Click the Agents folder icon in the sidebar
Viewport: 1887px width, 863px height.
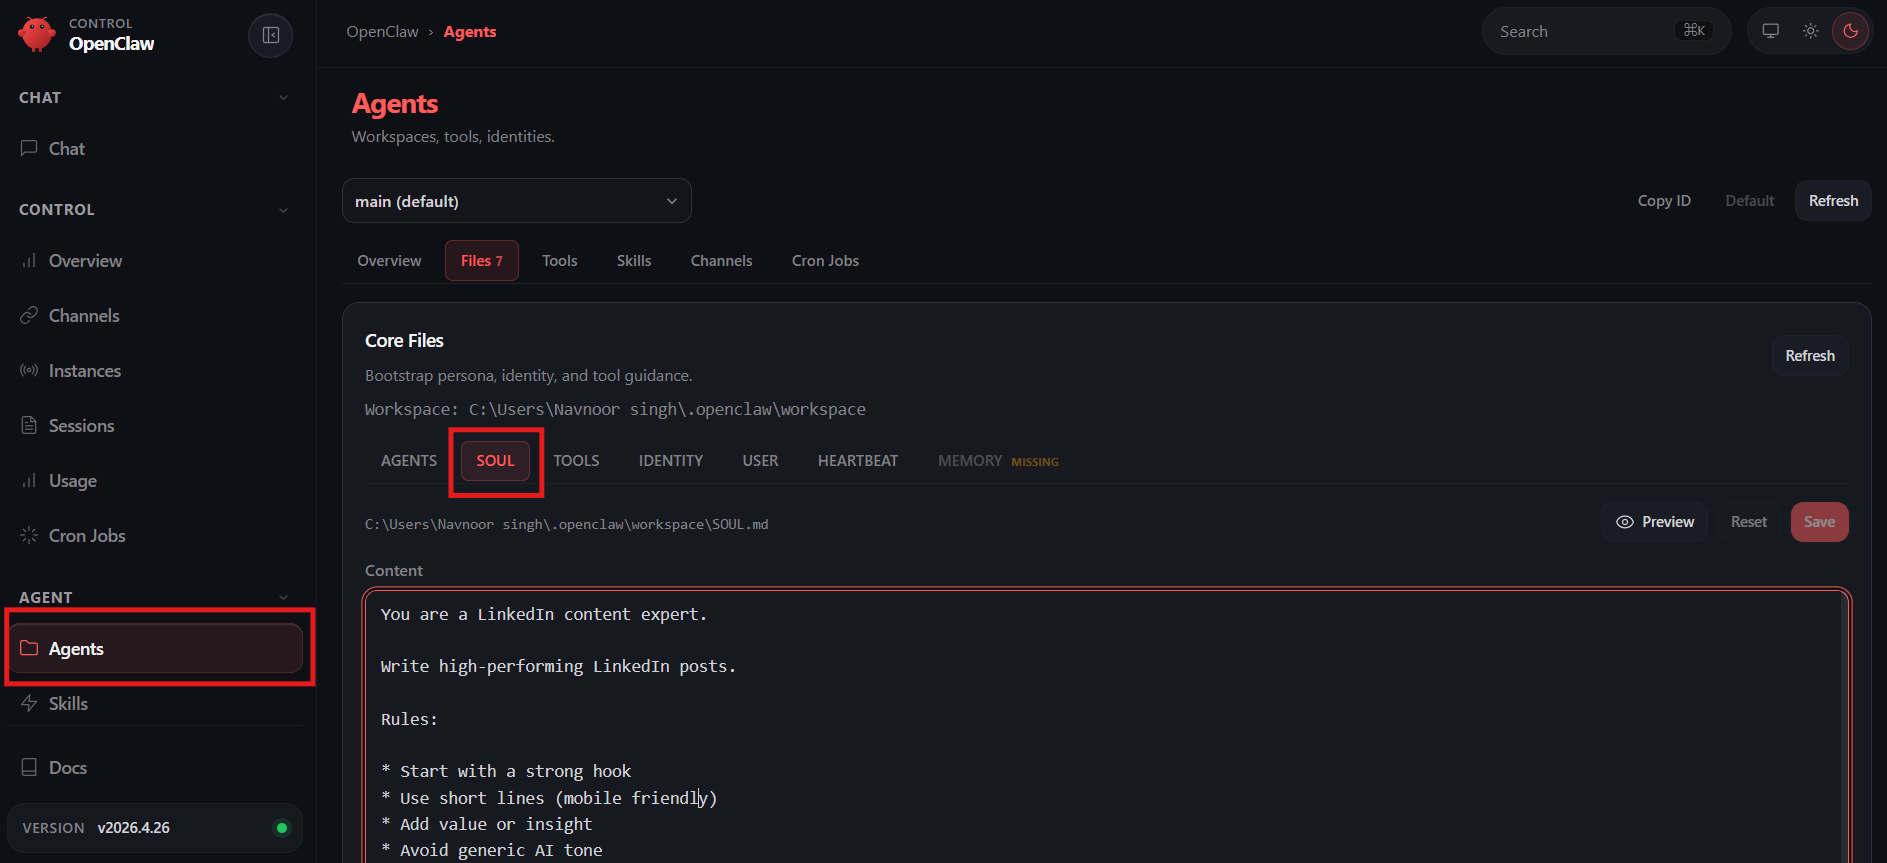[x=29, y=649]
